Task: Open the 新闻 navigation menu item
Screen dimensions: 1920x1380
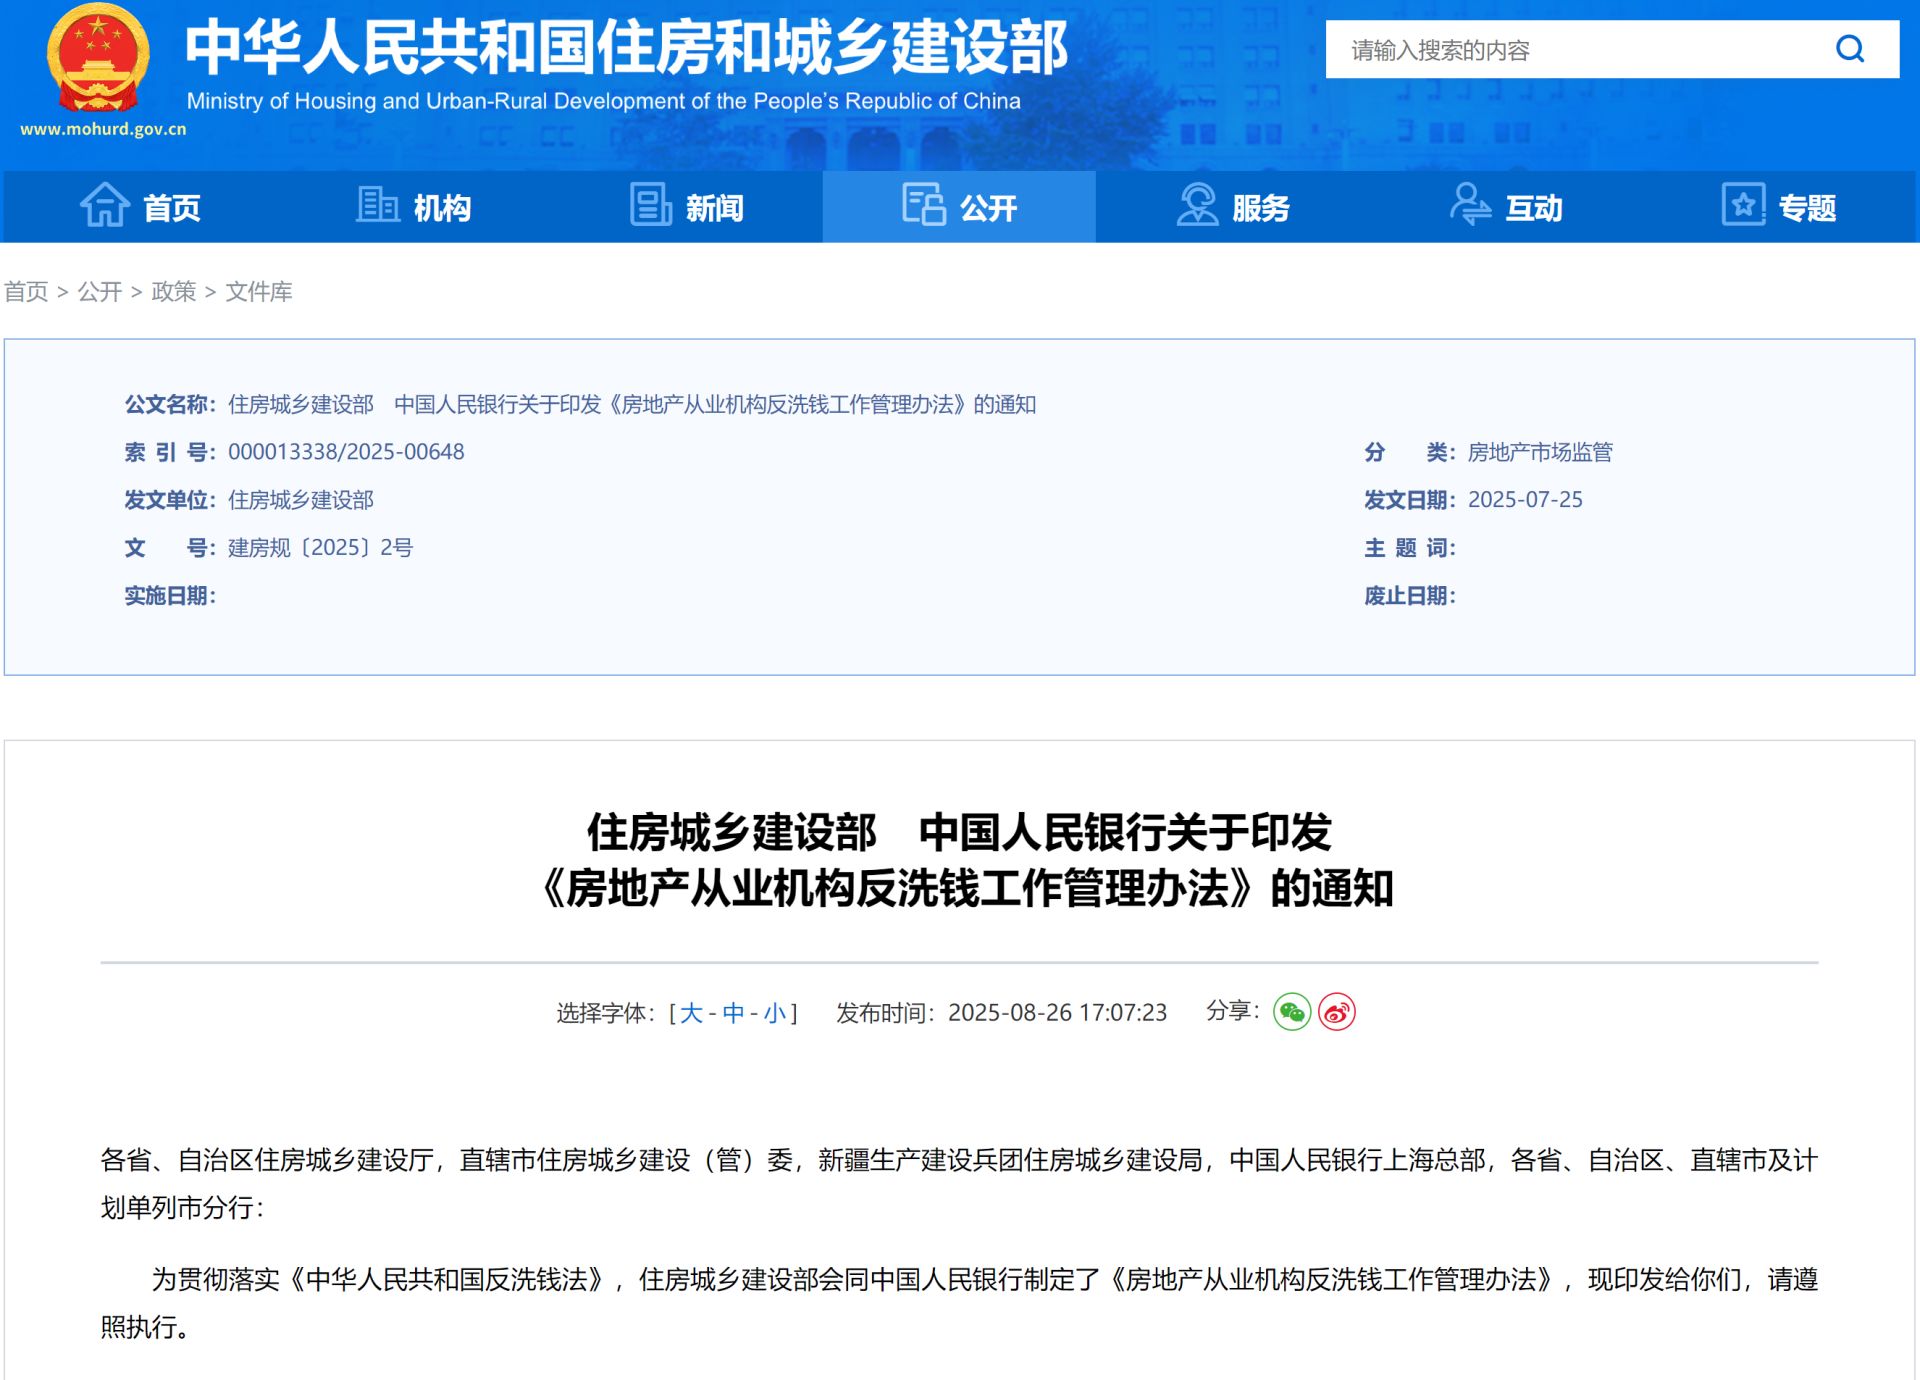Action: pos(714,208)
